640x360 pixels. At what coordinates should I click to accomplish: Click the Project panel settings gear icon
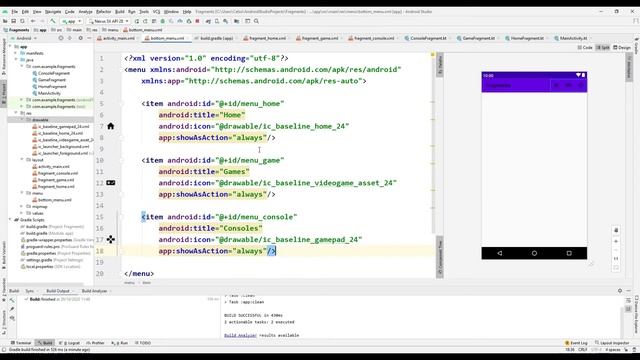(x=80, y=38)
